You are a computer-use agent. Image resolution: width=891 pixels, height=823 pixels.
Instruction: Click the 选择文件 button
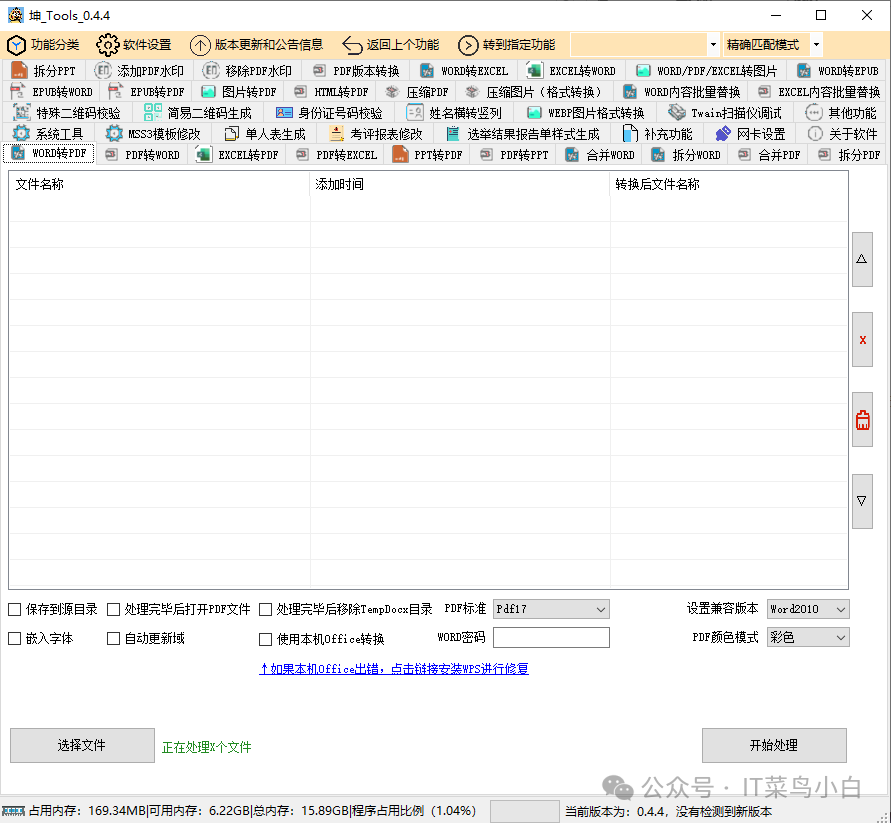click(x=82, y=745)
